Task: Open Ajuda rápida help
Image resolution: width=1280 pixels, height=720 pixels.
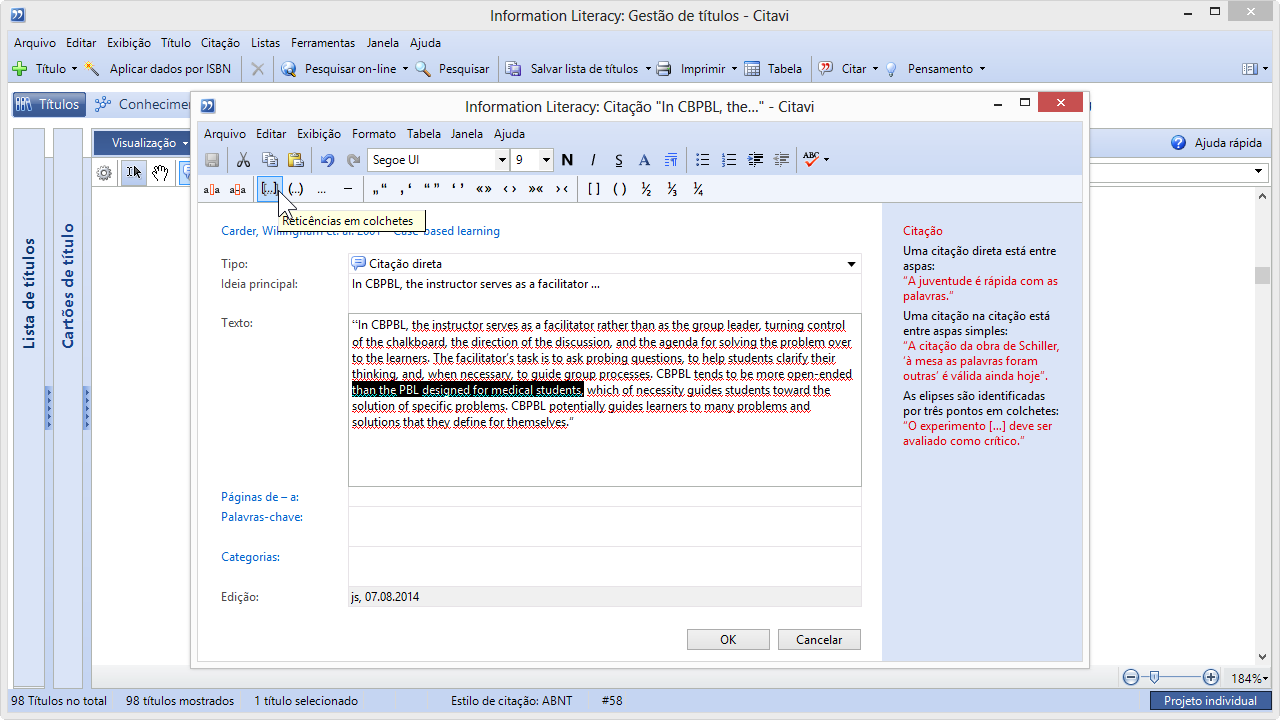Action: click(1217, 143)
